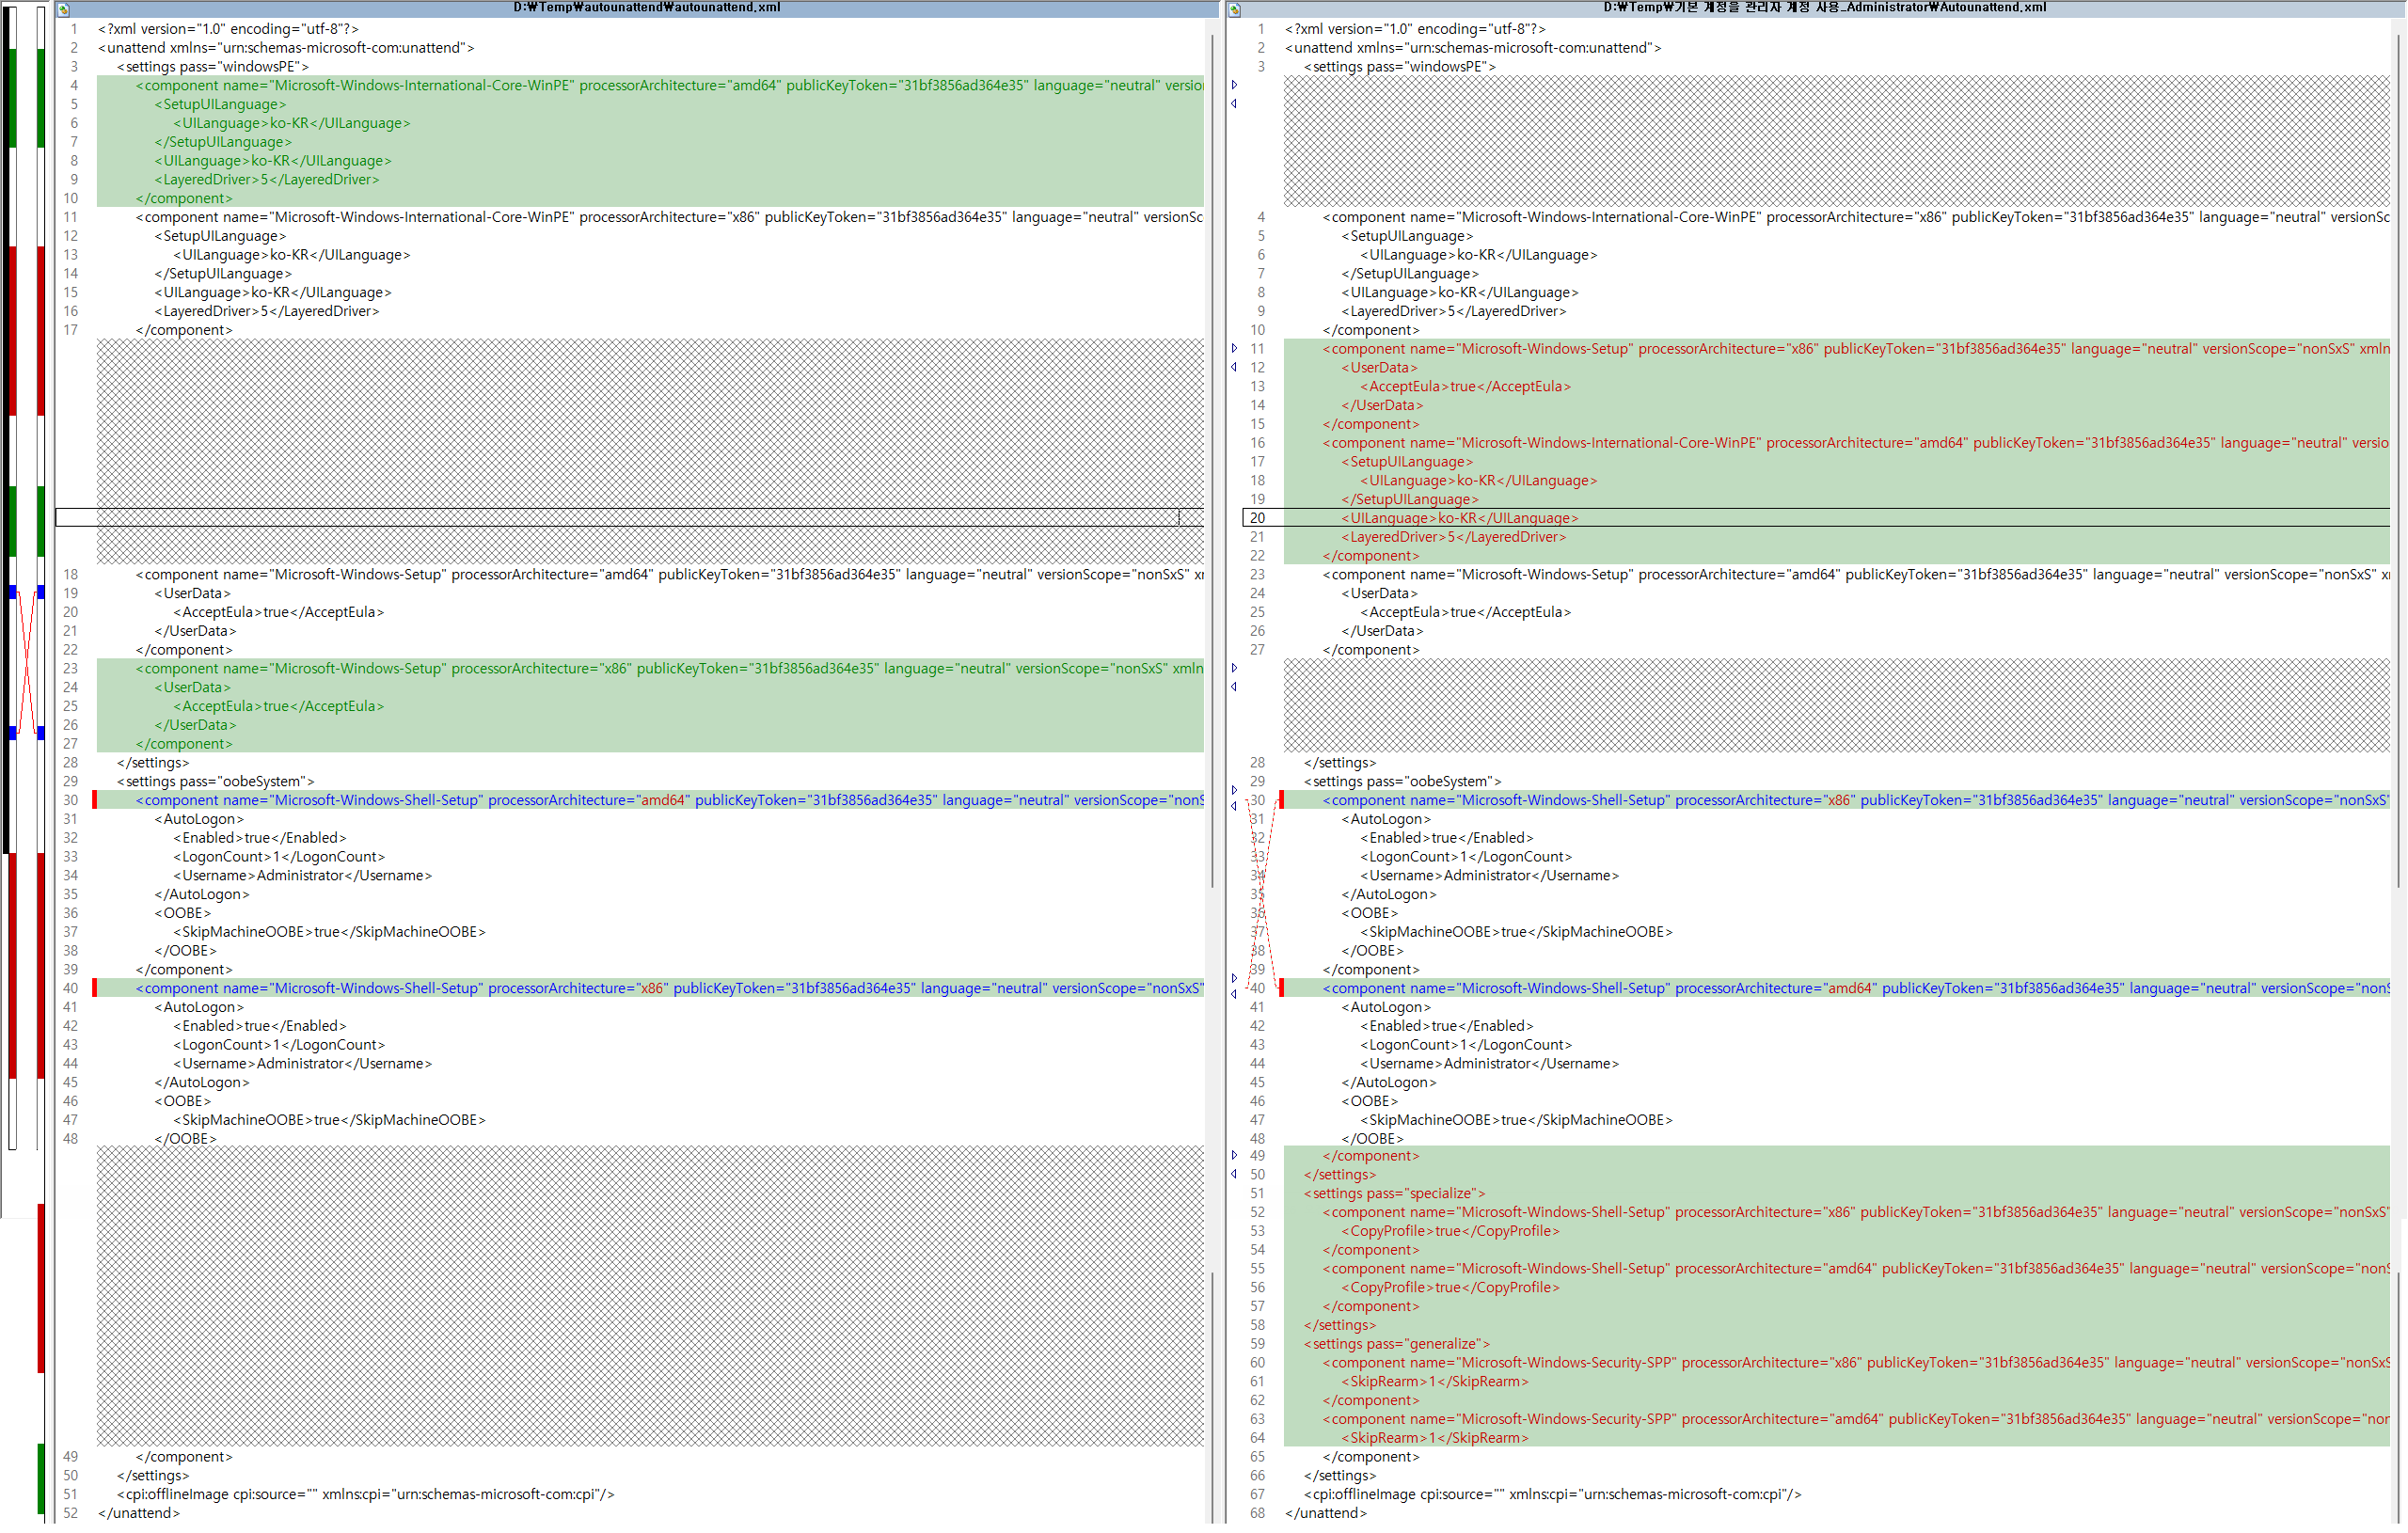2408x1533 pixels.
Task: Click top red segment in location pane left bar
Action: click(12, 330)
